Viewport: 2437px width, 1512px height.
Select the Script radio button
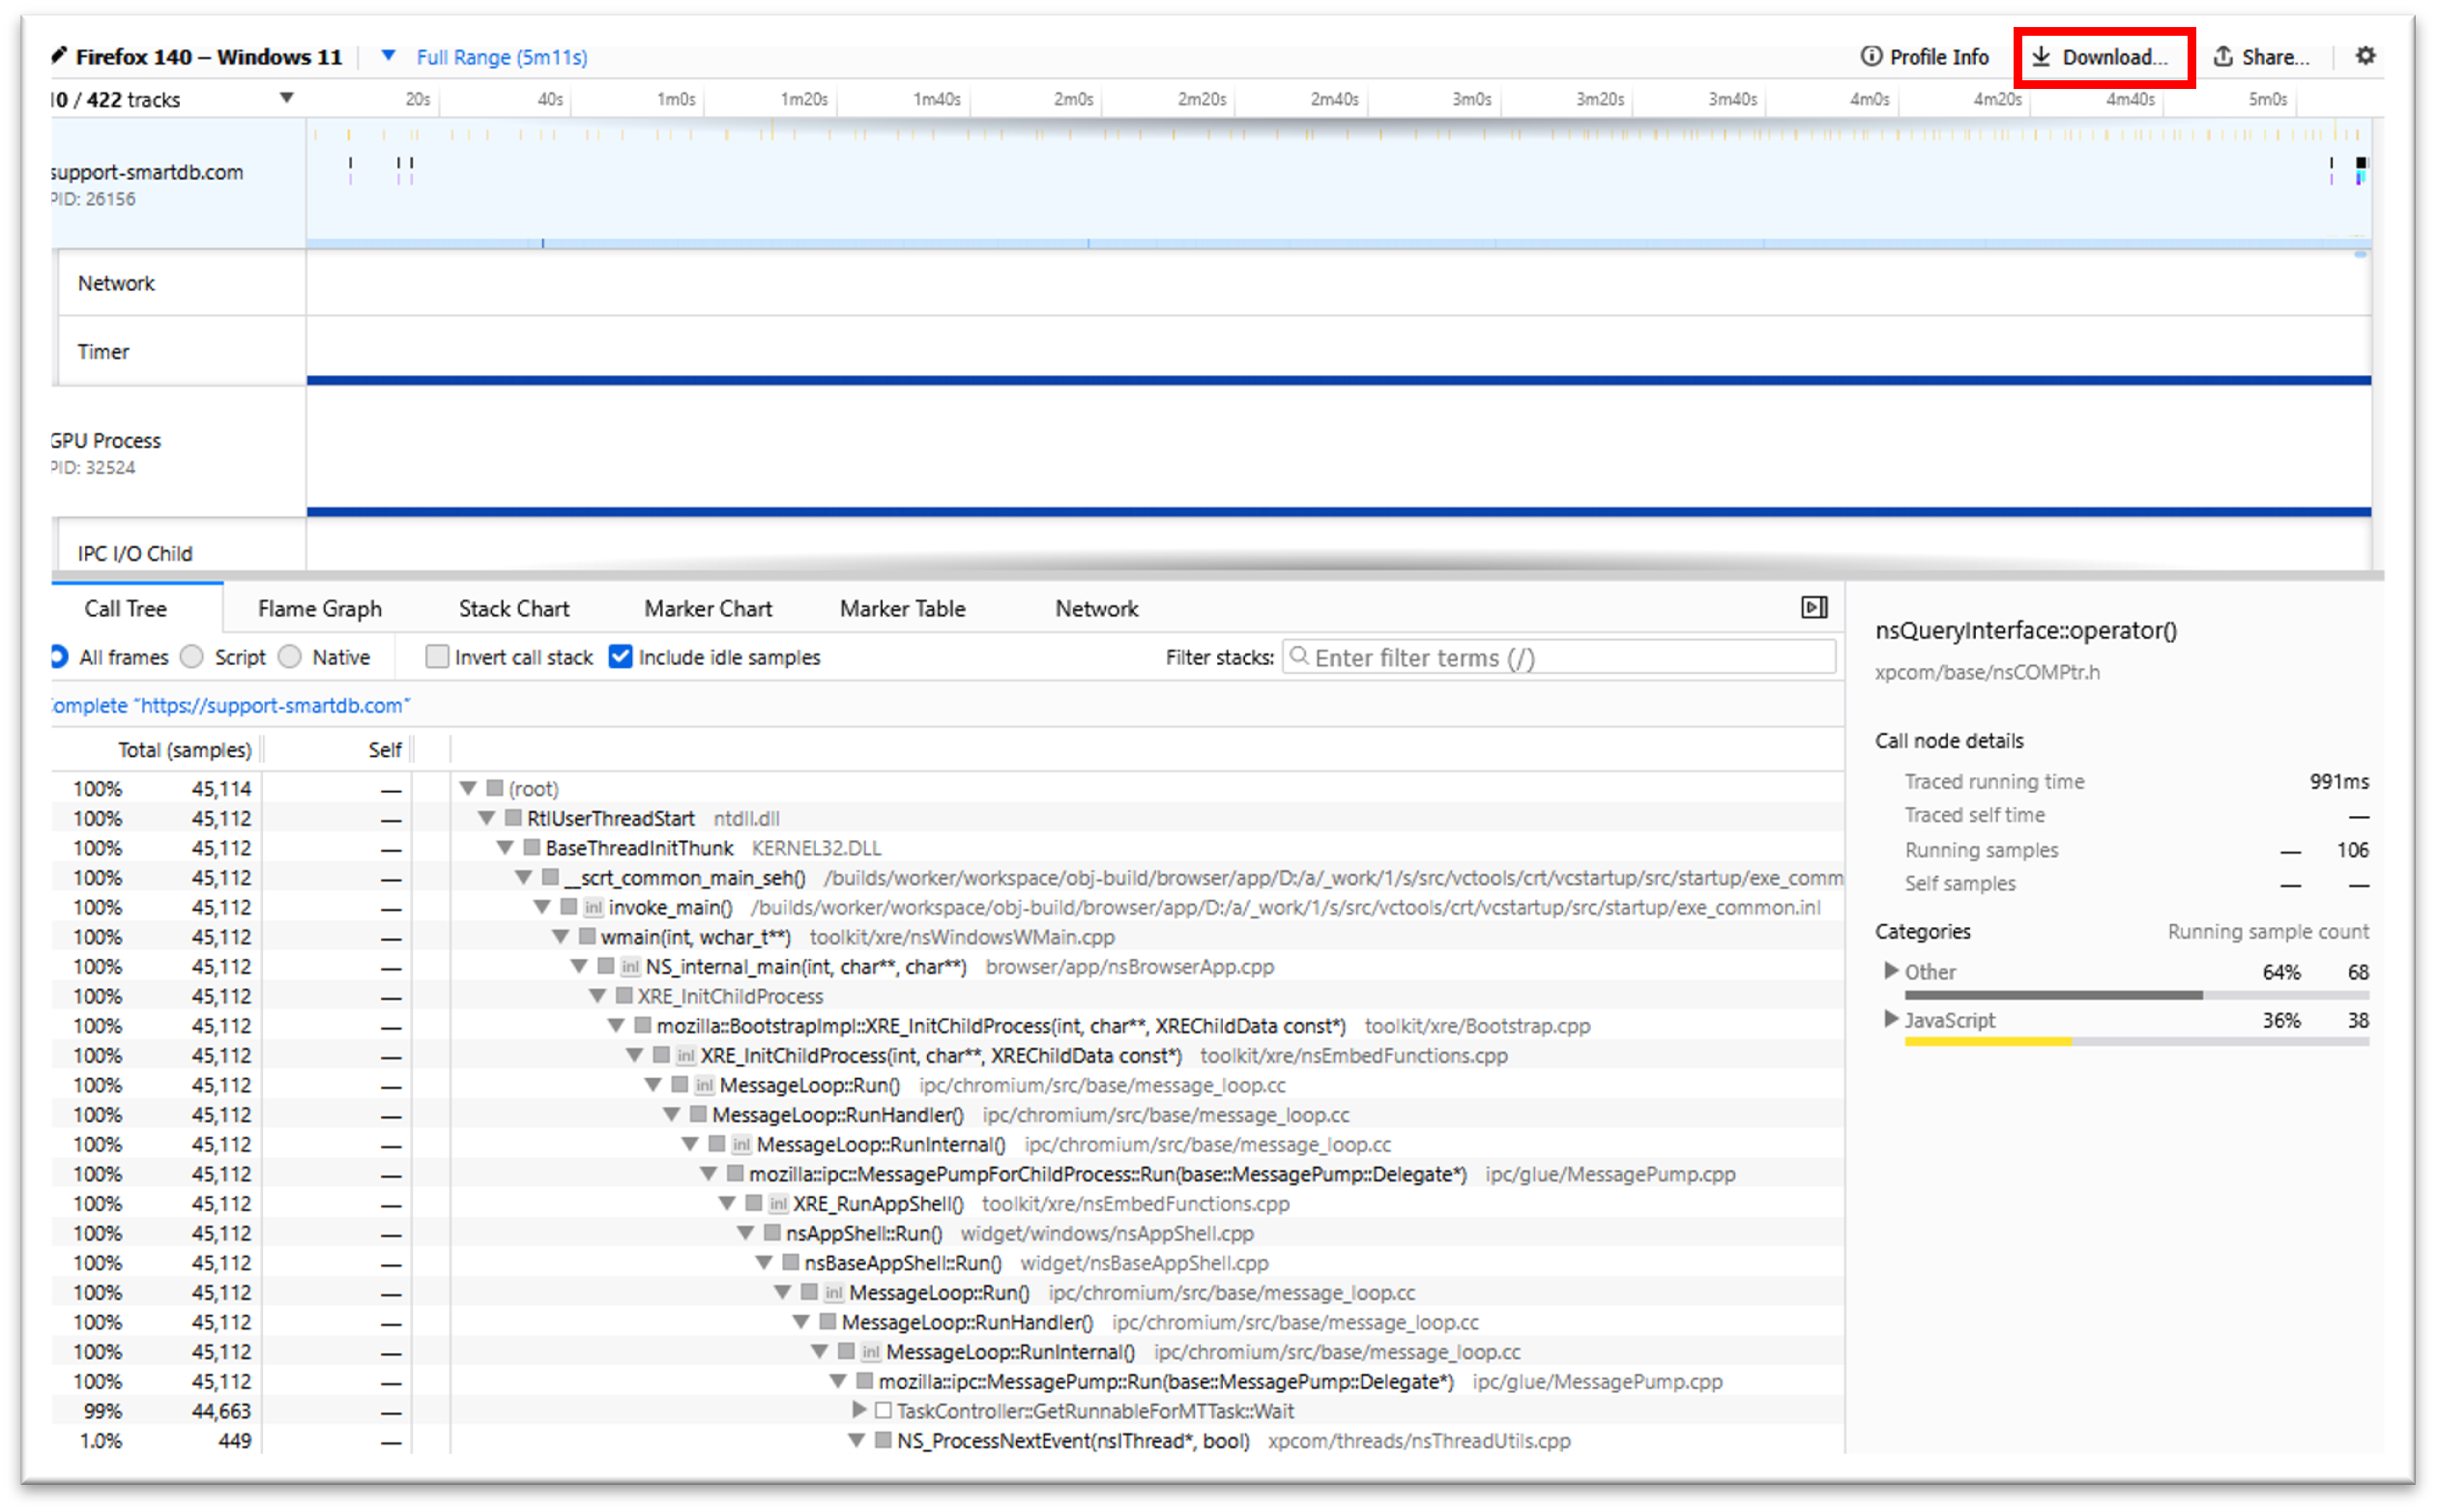[191, 656]
